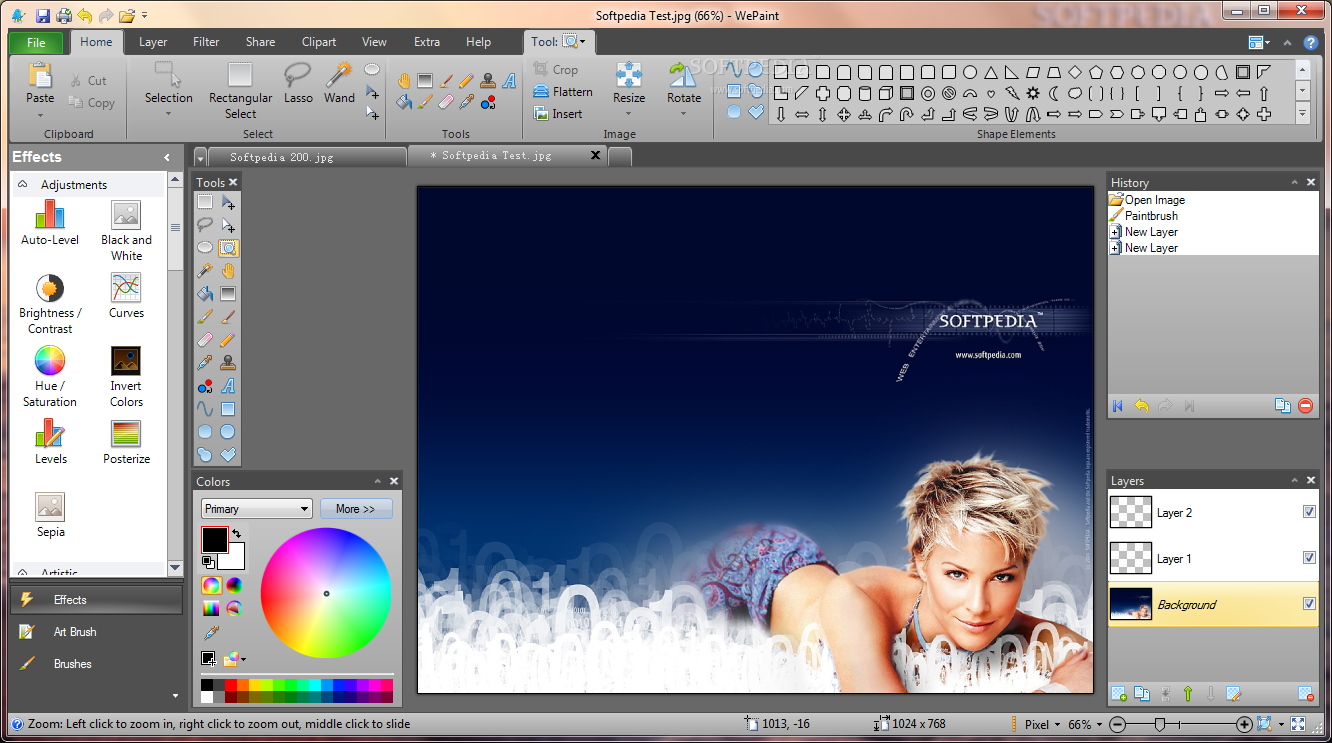Click the zoom slider handle
This screenshot has width=1332, height=743.
click(1160, 724)
